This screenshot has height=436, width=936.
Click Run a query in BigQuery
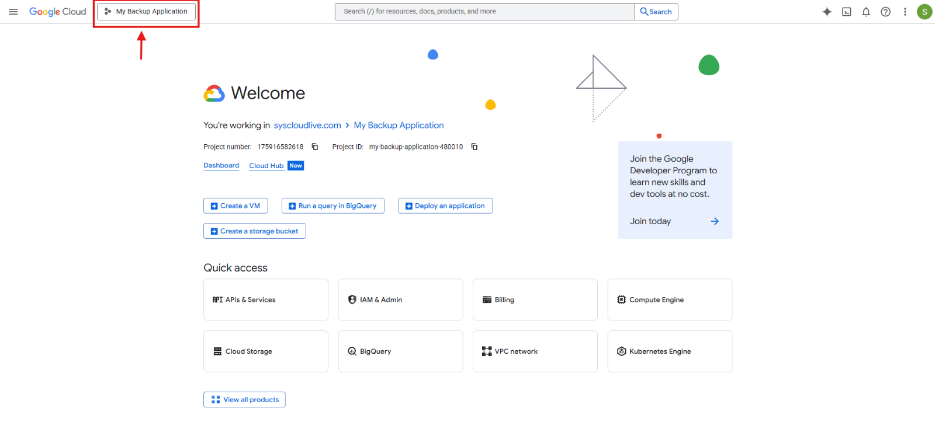coord(333,206)
